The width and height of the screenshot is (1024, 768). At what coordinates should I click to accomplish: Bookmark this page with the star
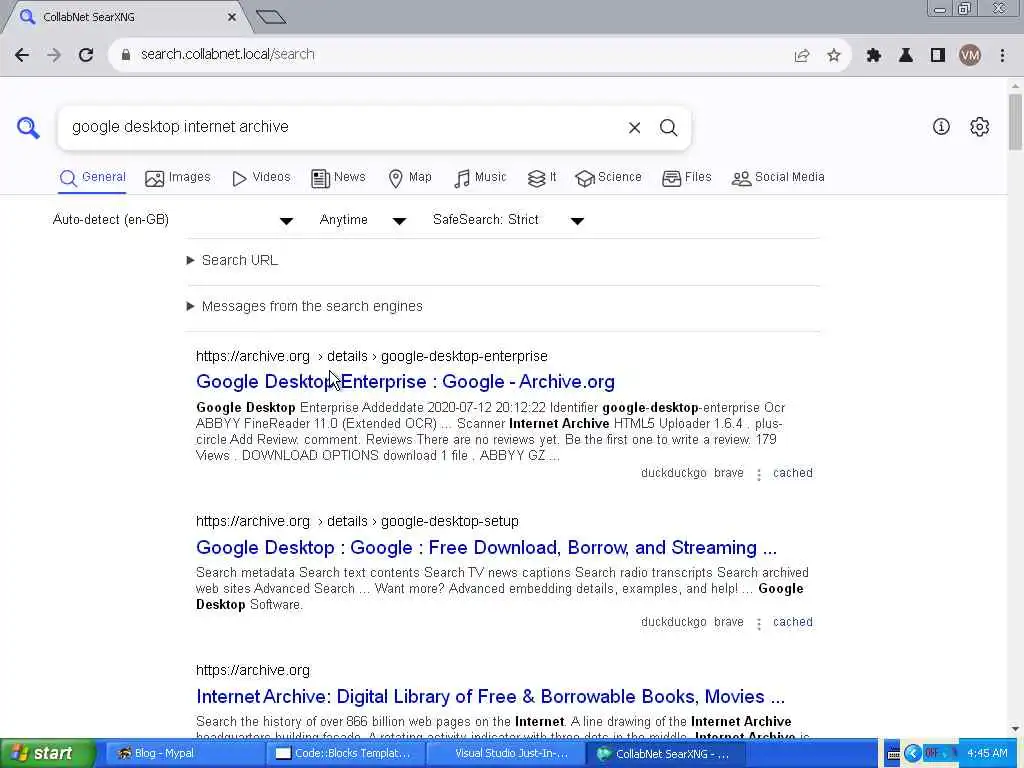834,56
